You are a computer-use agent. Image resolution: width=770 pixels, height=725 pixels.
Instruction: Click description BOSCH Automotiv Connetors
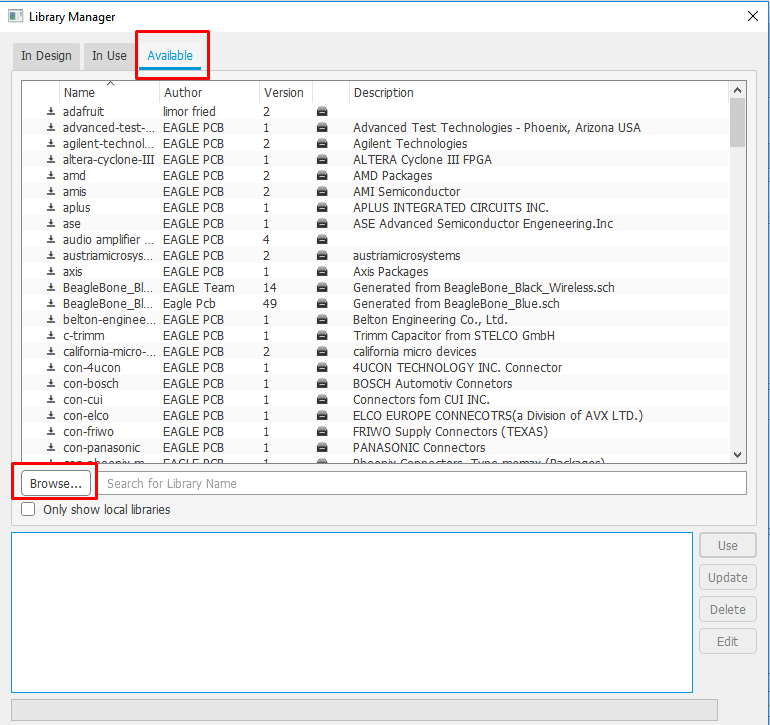point(433,384)
